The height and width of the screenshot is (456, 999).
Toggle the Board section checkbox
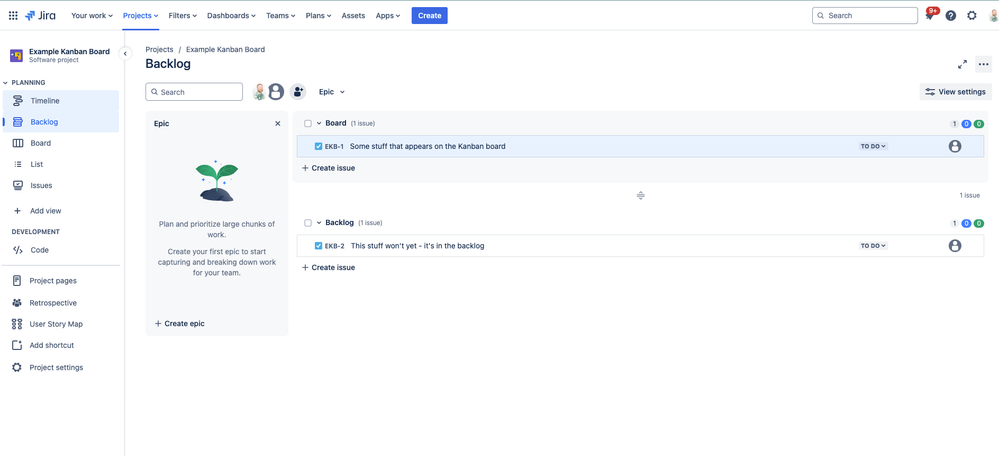[x=308, y=124]
